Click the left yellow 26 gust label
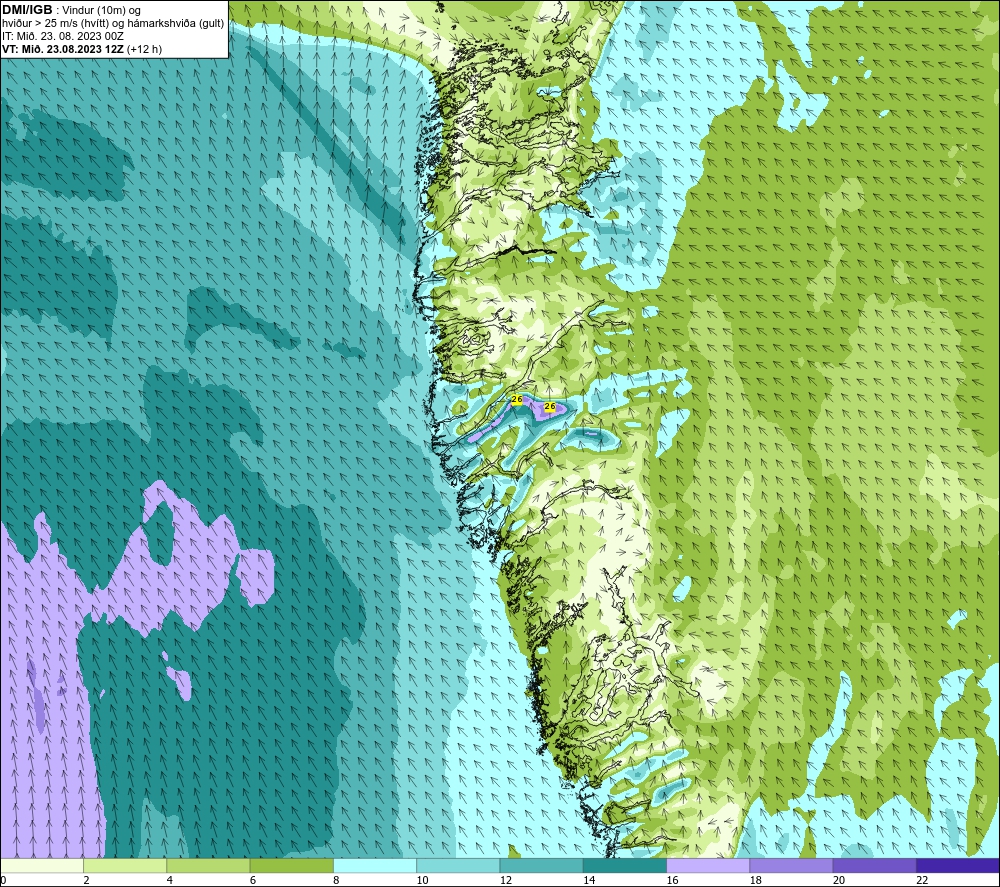The width and height of the screenshot is (1000, 887). coord(517,400)
